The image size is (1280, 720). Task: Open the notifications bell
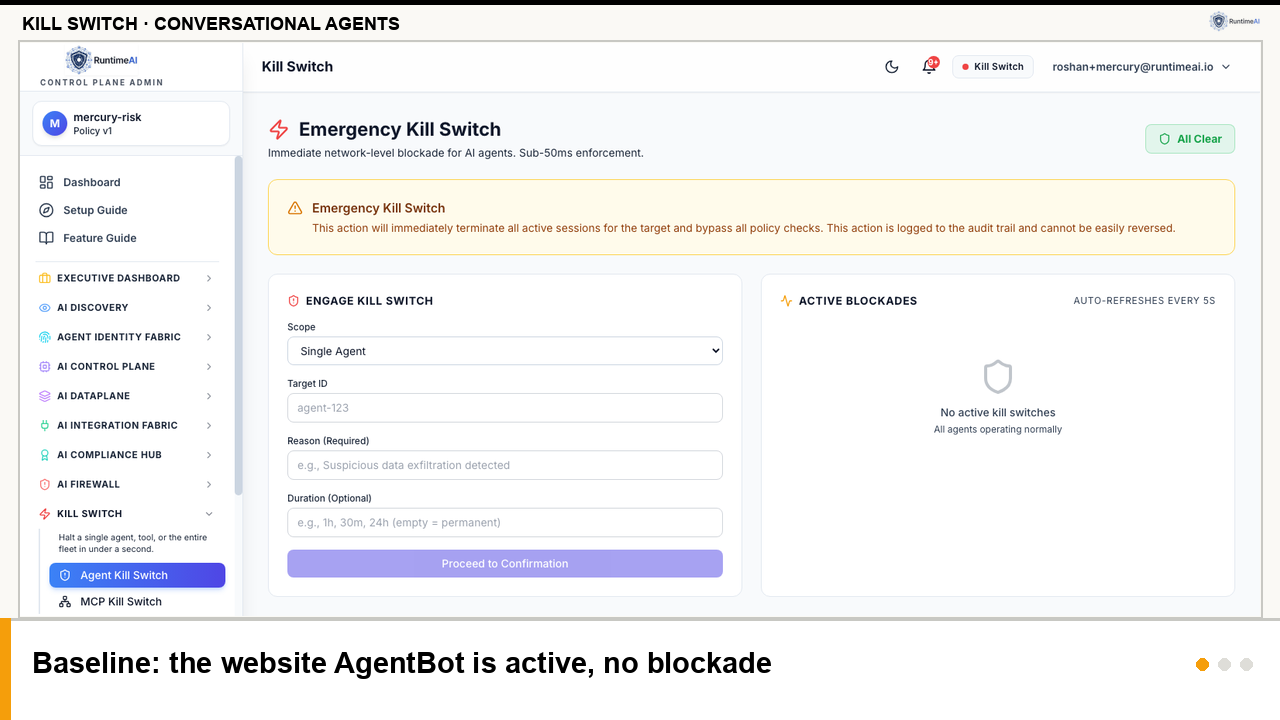pyautogui.click(x=929, y=67)
